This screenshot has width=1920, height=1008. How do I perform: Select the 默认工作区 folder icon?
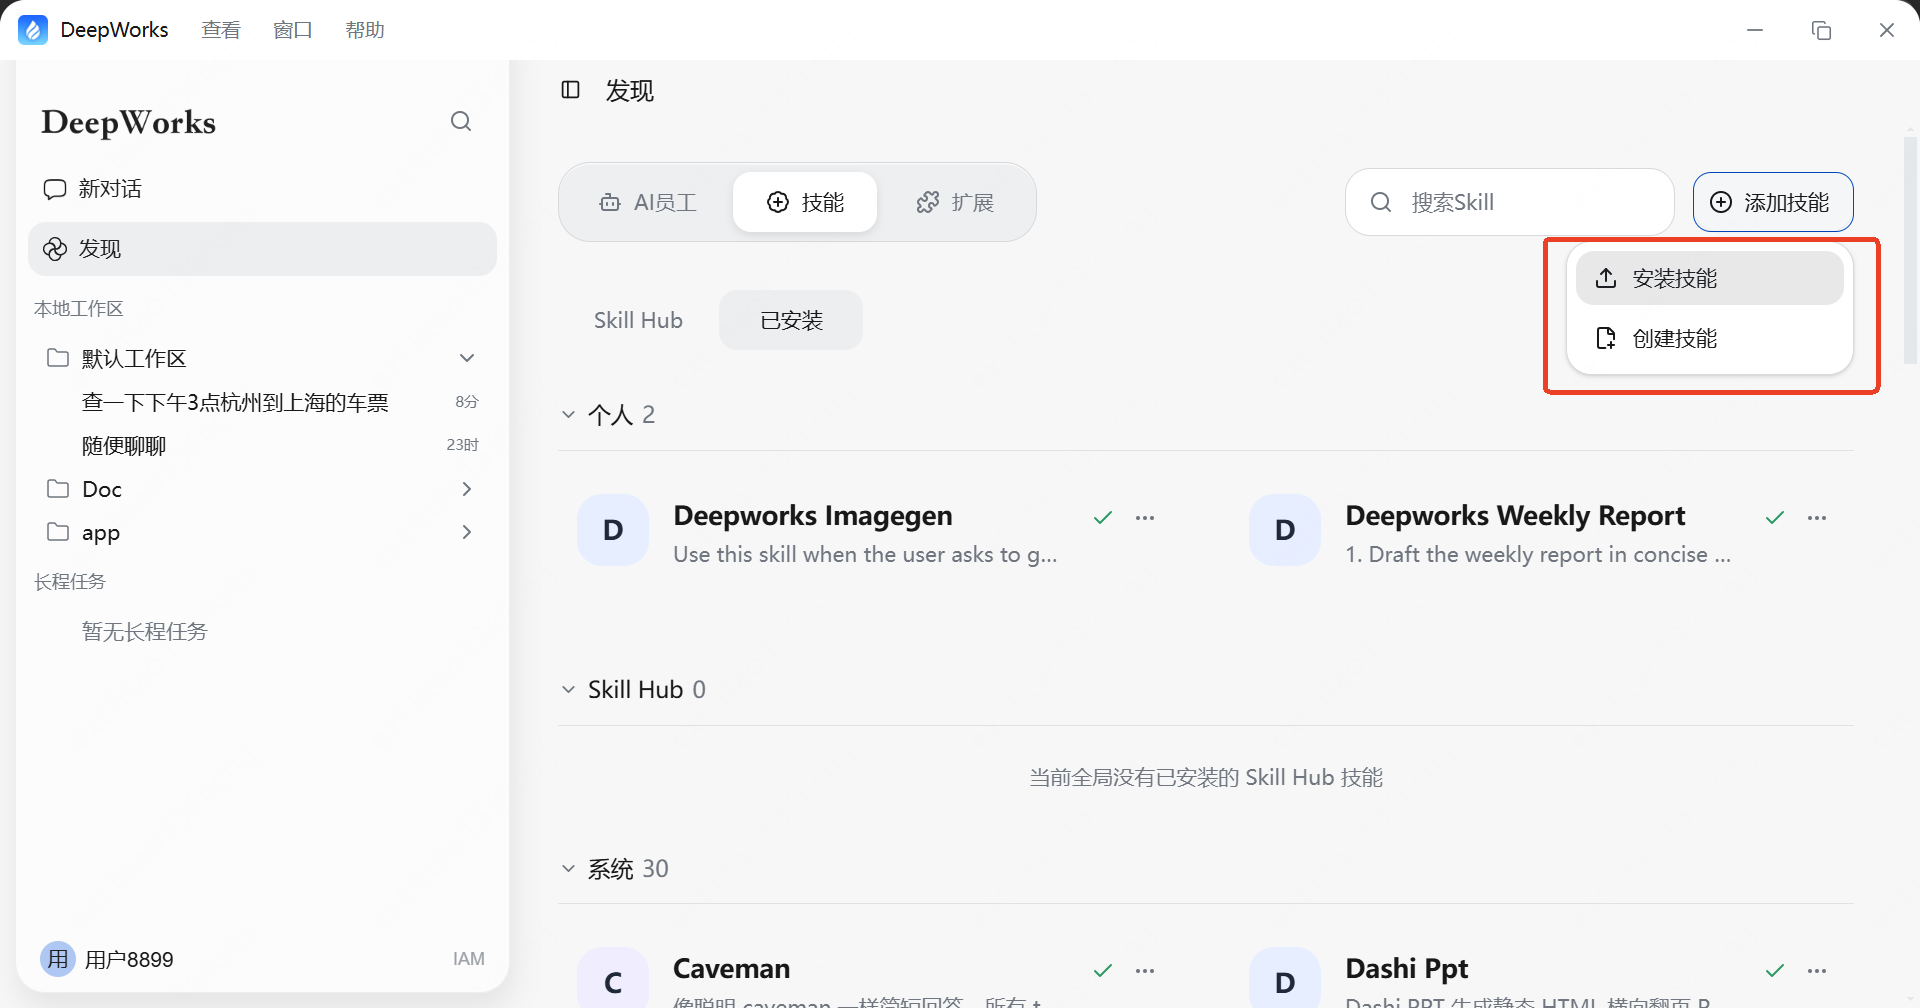58,358
